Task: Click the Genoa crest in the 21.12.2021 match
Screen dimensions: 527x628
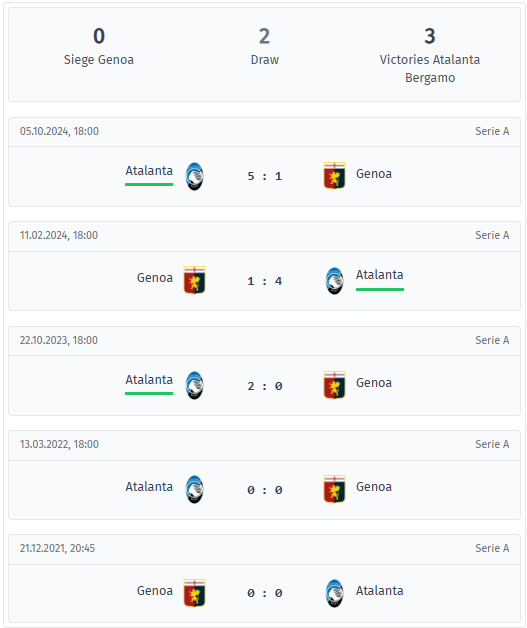Action: [195, 593]
